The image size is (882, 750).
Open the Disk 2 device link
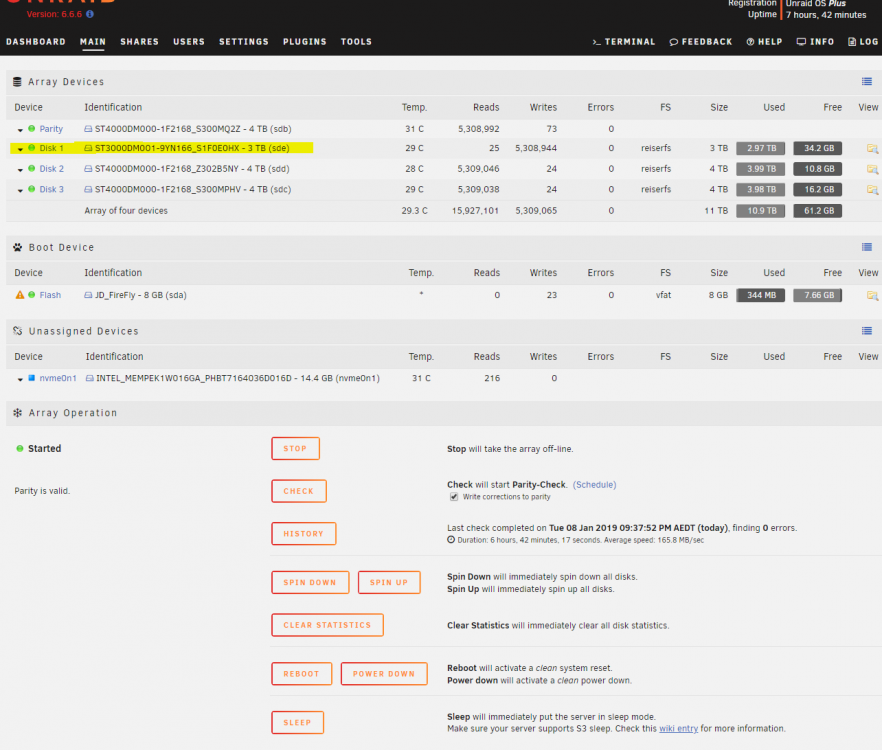pos(52,168)
